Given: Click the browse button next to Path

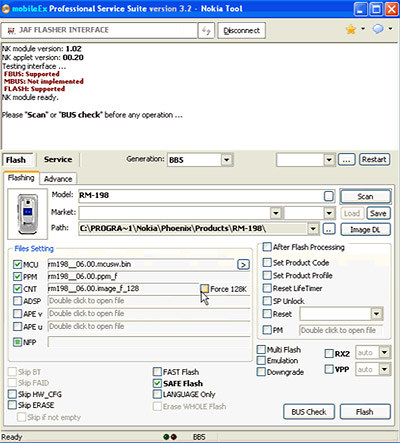Looking at the screenshot, I should 329,229.
